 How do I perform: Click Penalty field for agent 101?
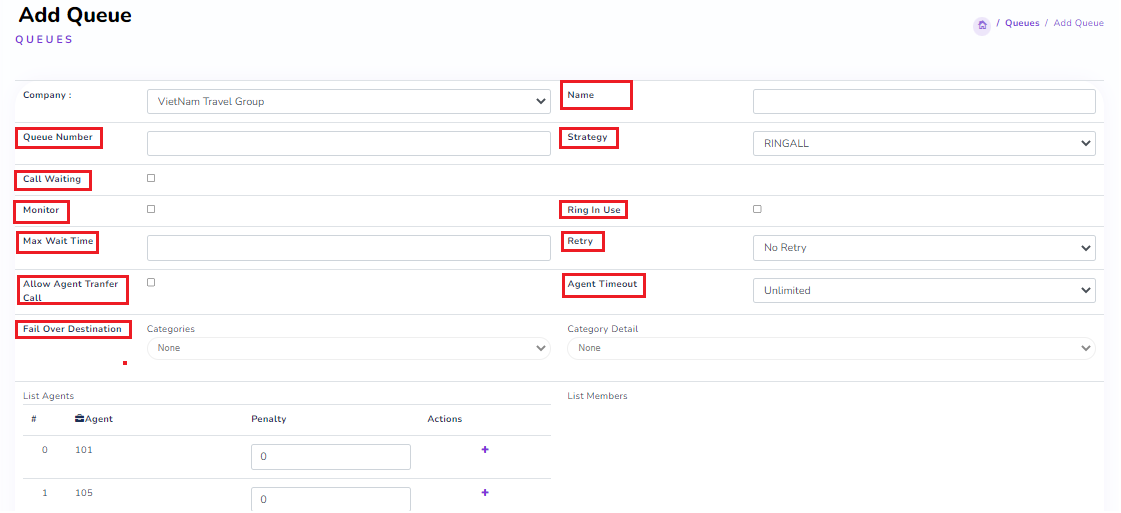[330, 457]
